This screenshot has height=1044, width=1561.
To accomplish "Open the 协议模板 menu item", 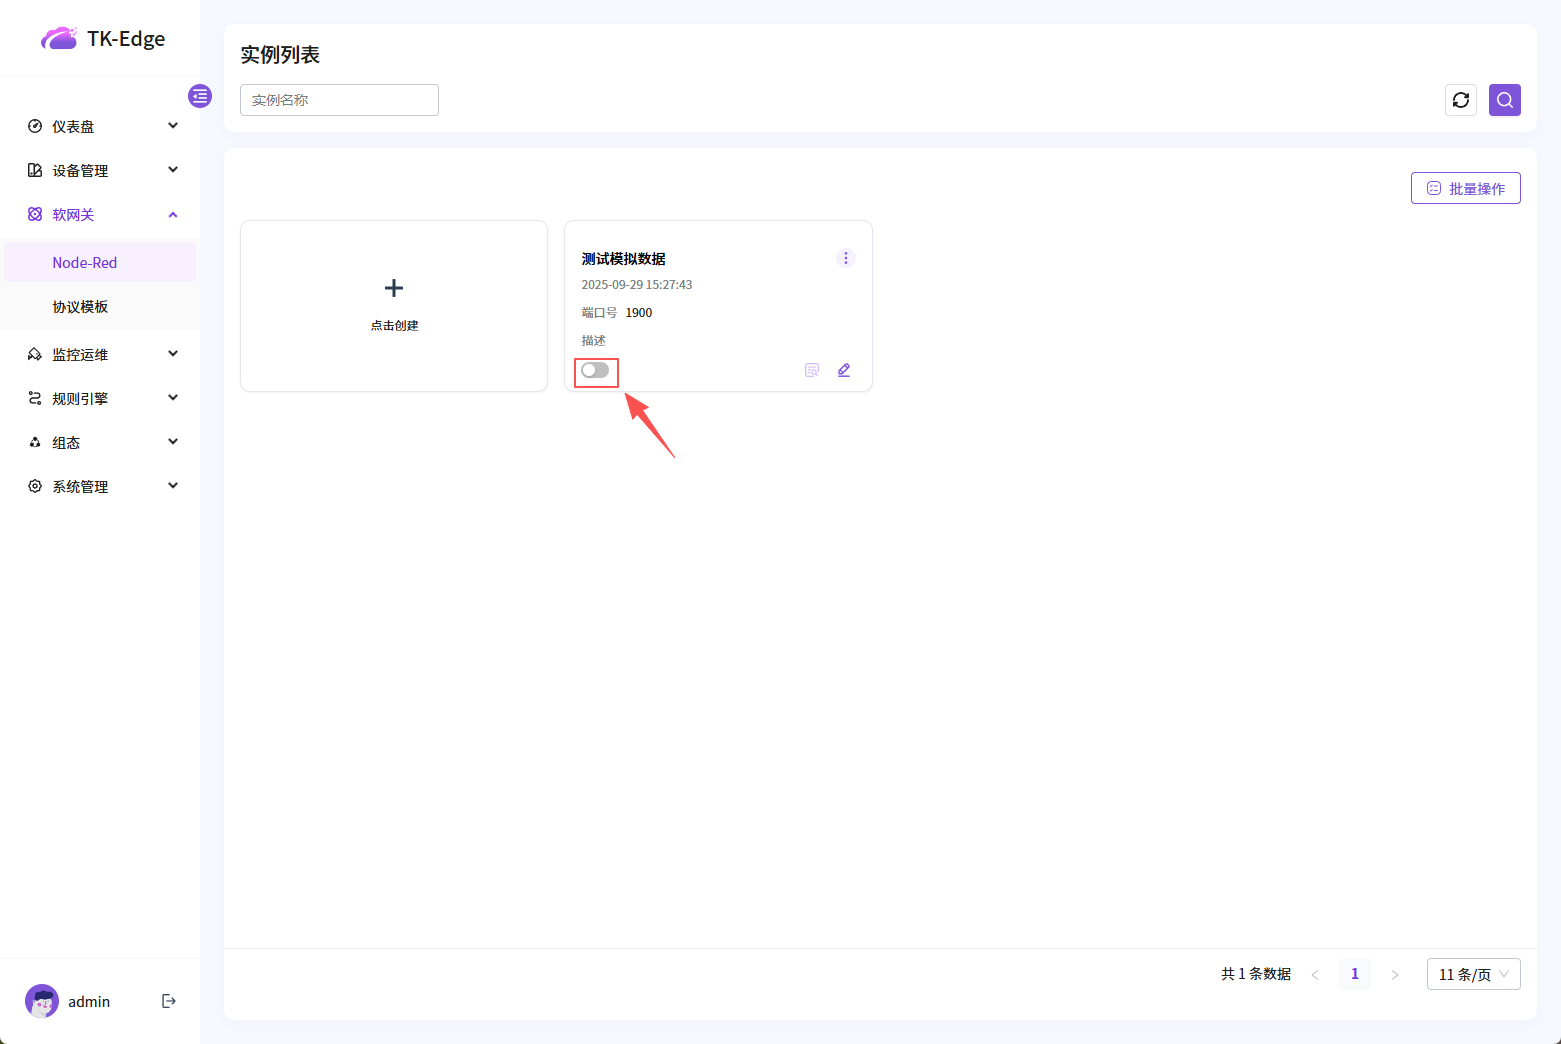I will pos(80,307).
